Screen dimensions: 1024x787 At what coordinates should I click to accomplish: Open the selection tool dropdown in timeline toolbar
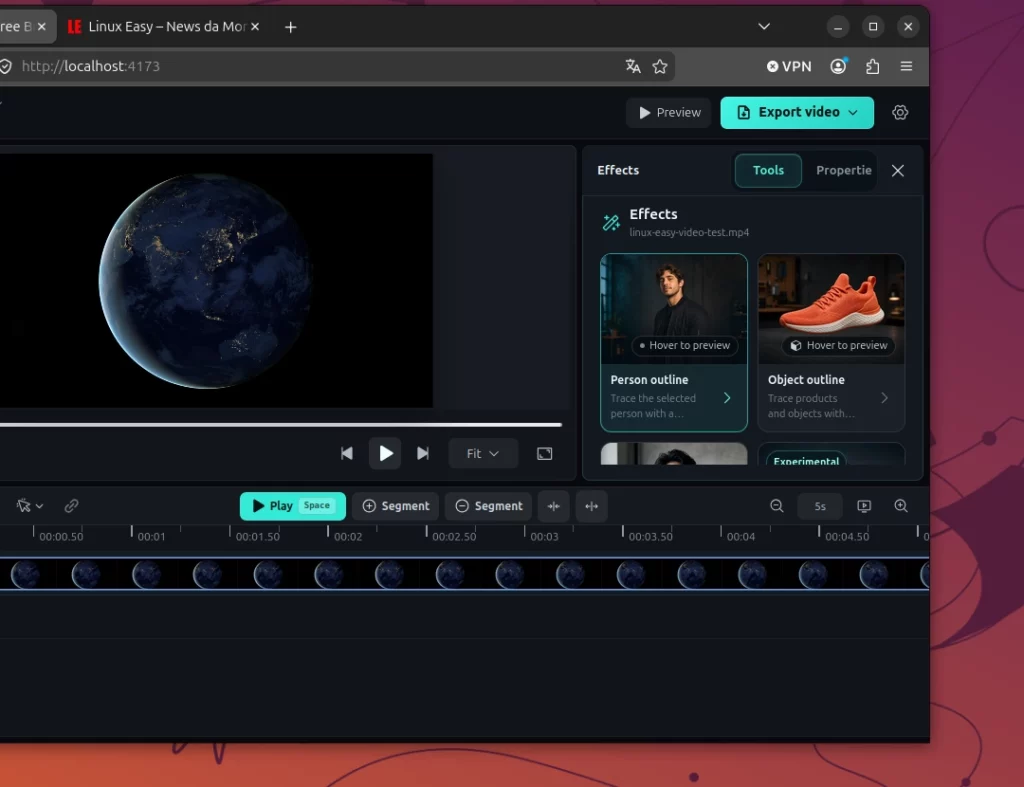(29, 506)
